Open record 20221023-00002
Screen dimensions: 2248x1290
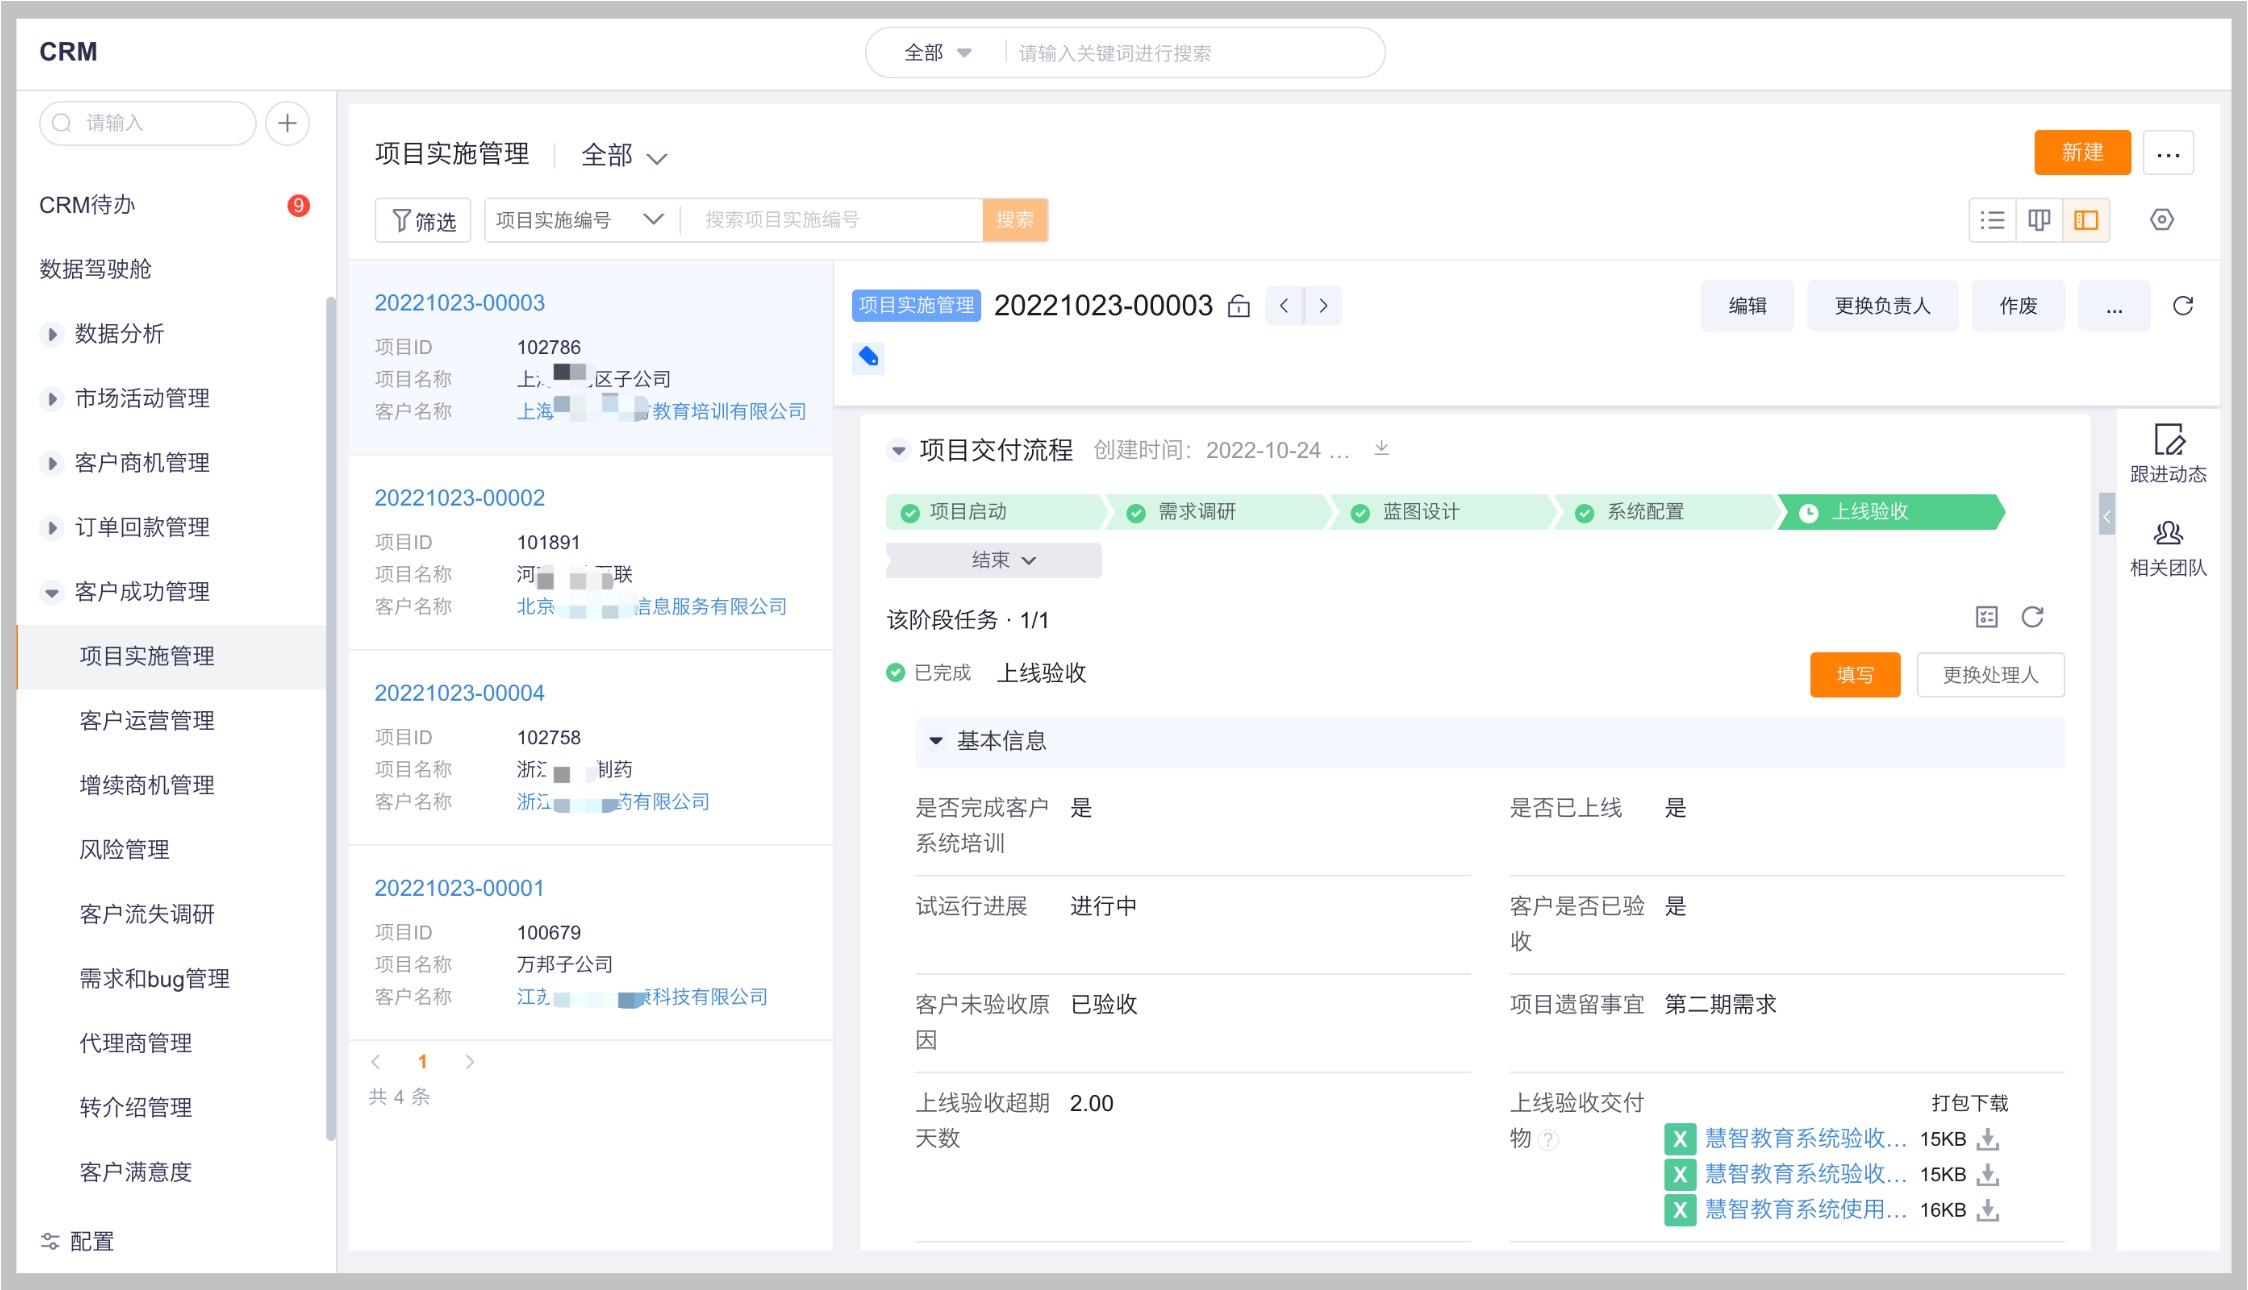459,498
